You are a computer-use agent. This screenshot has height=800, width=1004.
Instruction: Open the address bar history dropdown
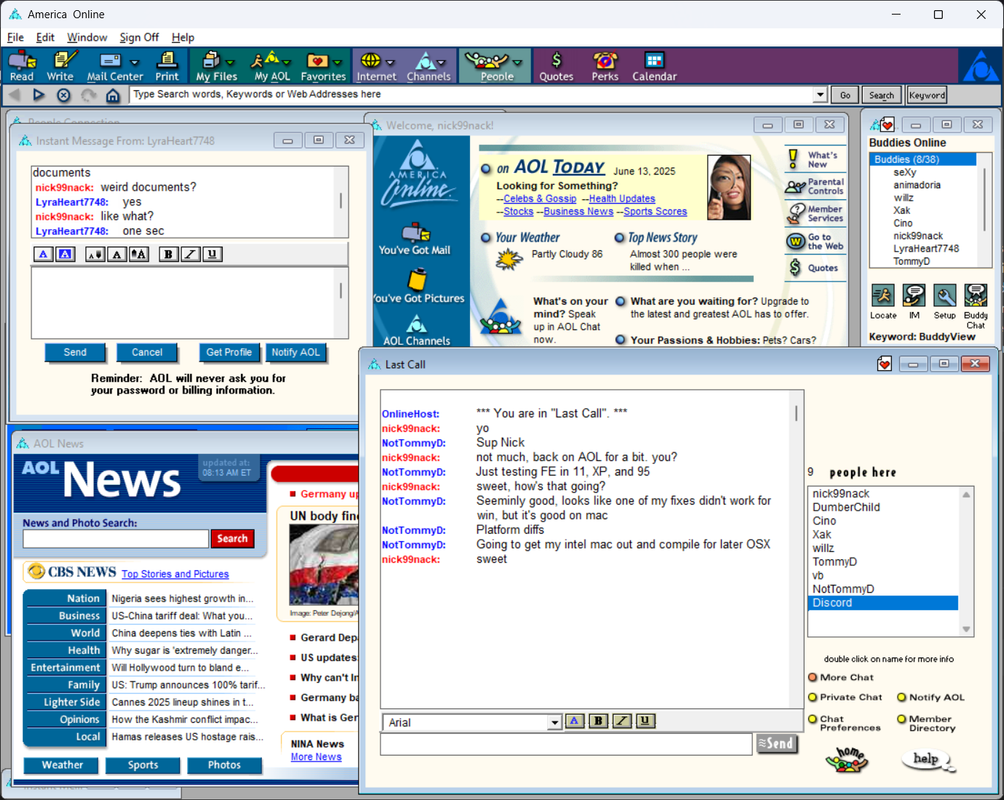[x=820, y=95]
